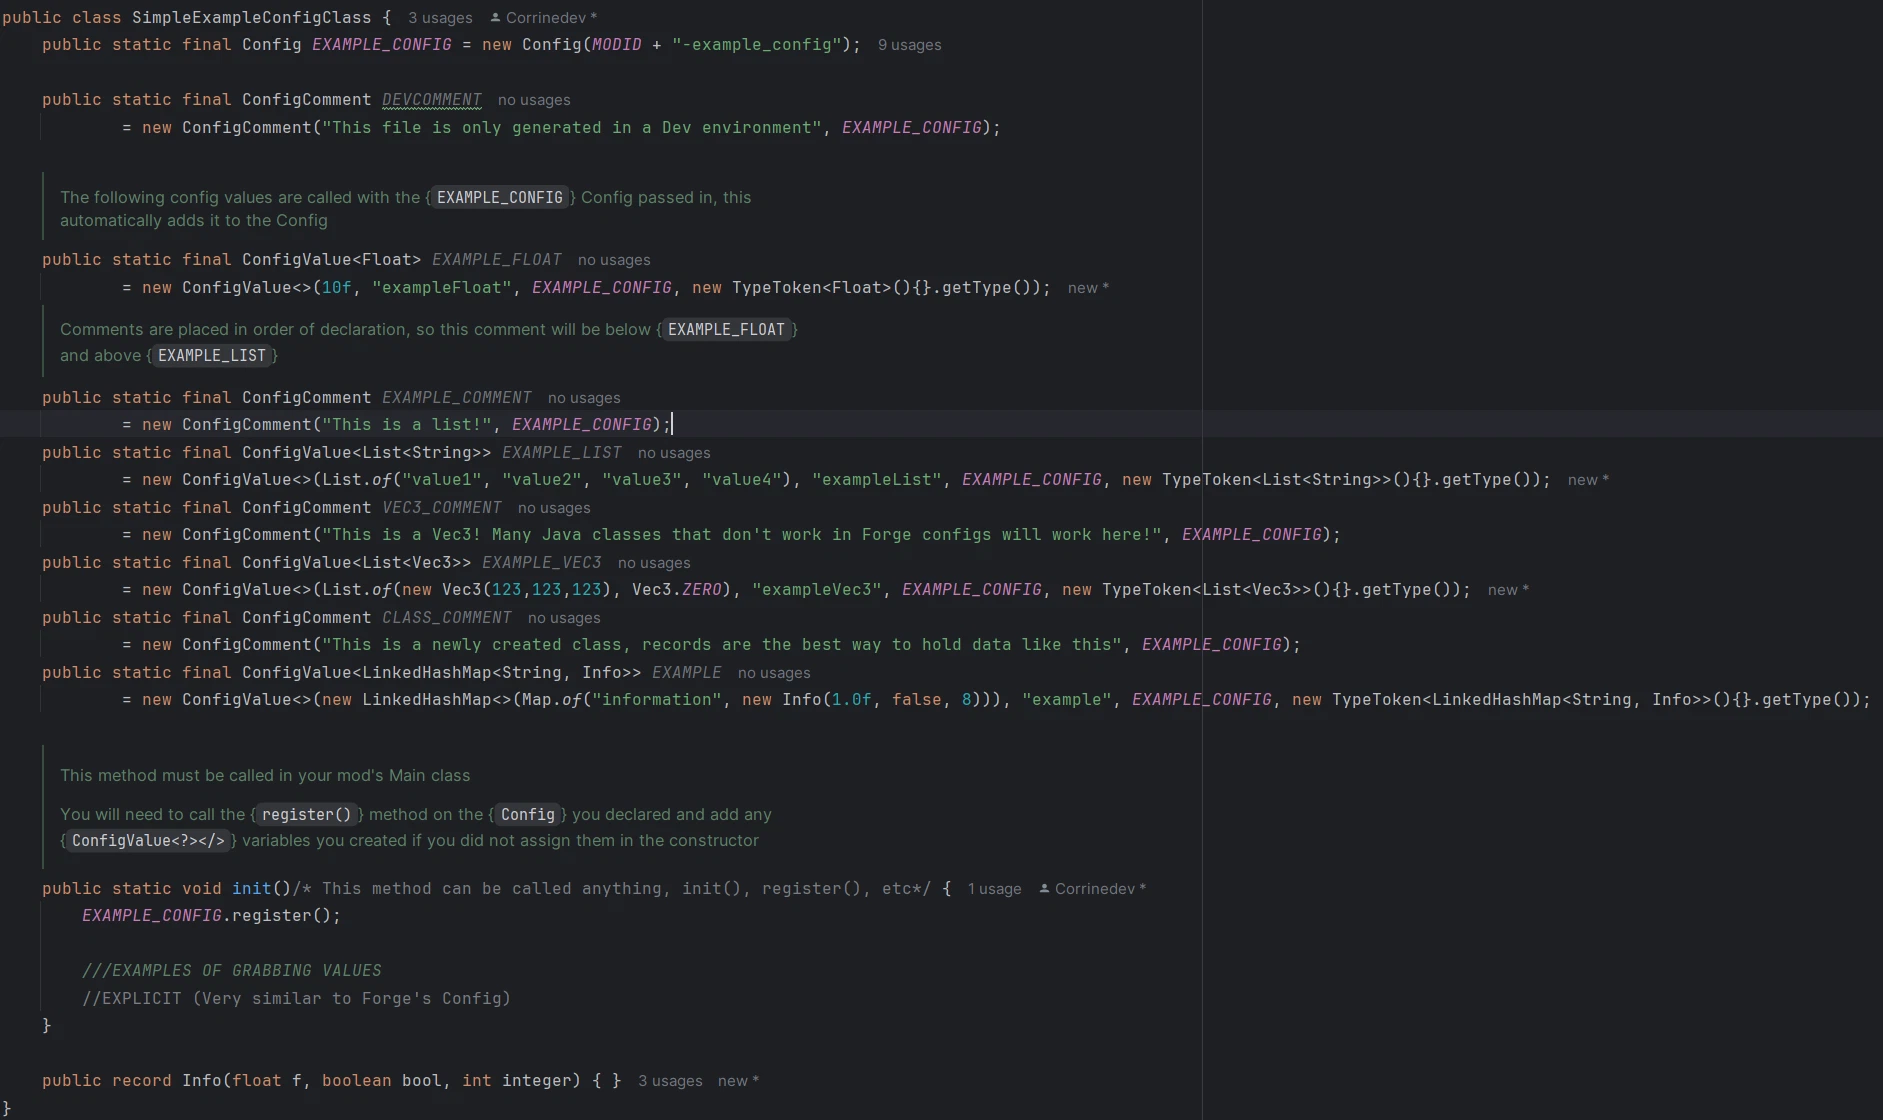This screenshot has height=1120, width=1883.
Task: Open the '9 usages' hint after the EXAMPLE_CONFIG declaration
Action: tap(909, 45)
